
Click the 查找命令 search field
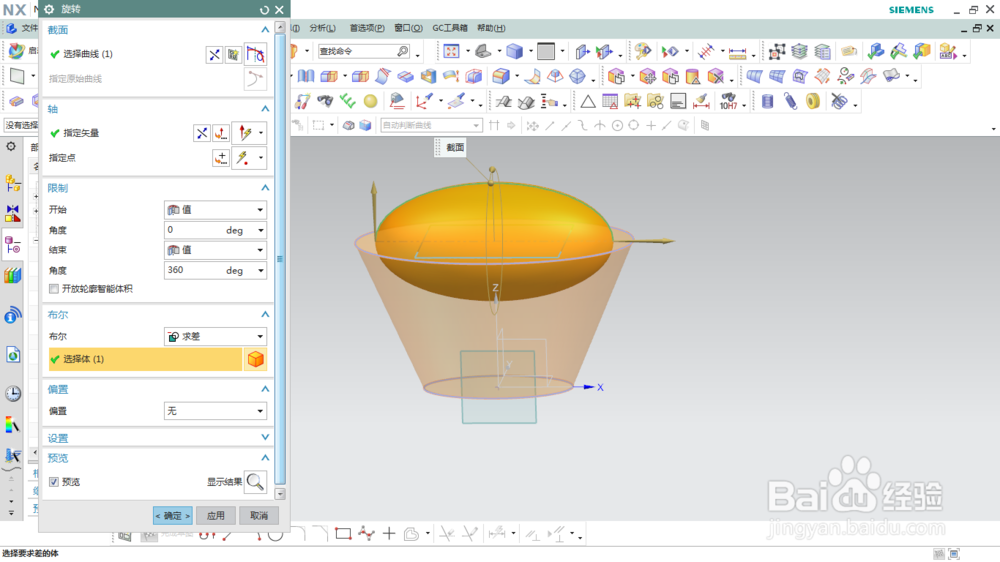pos(364,51)
